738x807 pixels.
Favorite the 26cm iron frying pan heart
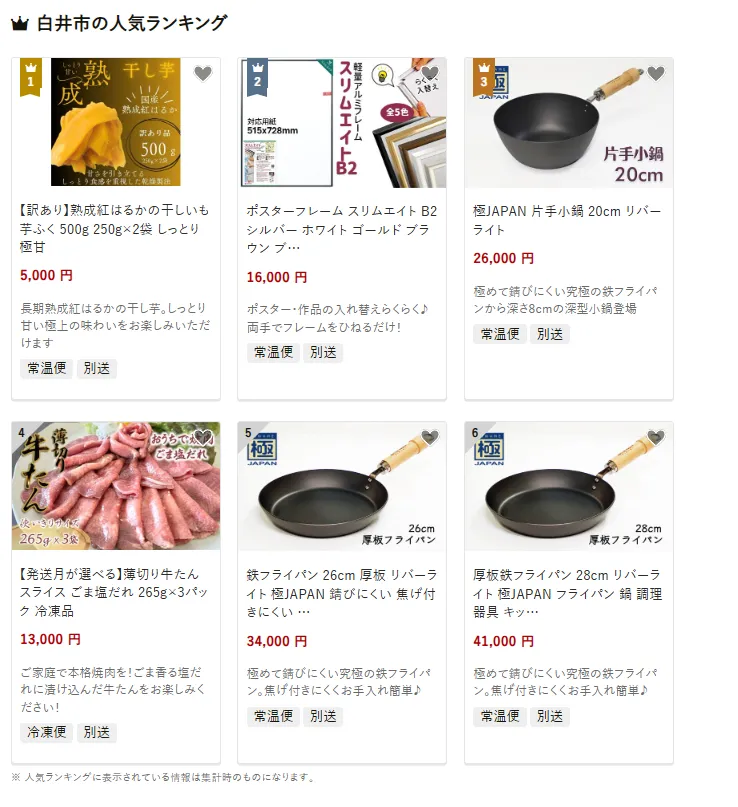point(430,437)
